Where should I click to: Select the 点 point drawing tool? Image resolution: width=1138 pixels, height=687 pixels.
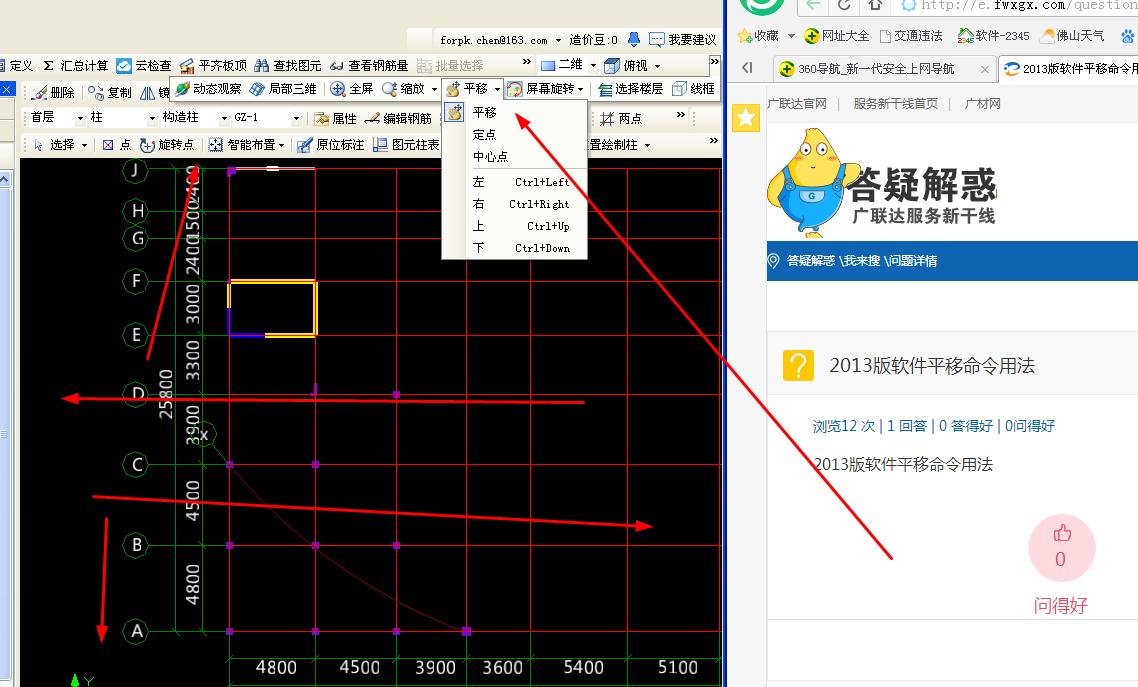click(x=117, y=145)
